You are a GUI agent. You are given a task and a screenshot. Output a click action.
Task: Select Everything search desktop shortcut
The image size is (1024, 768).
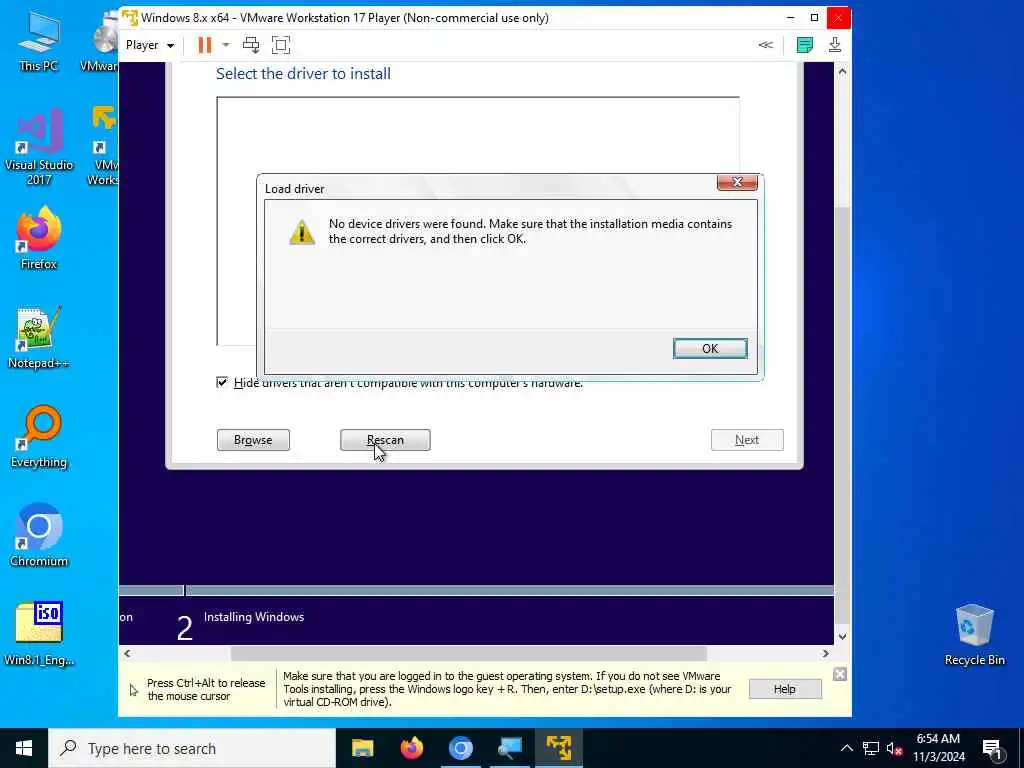coord(39,437)
